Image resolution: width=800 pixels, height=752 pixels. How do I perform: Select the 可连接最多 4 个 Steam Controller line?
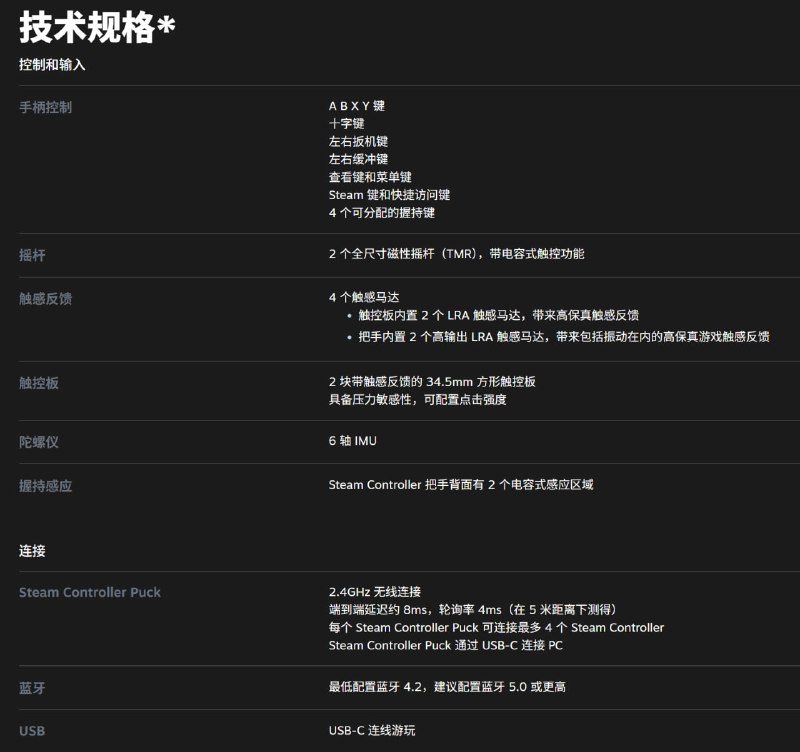tap(496, 628)
